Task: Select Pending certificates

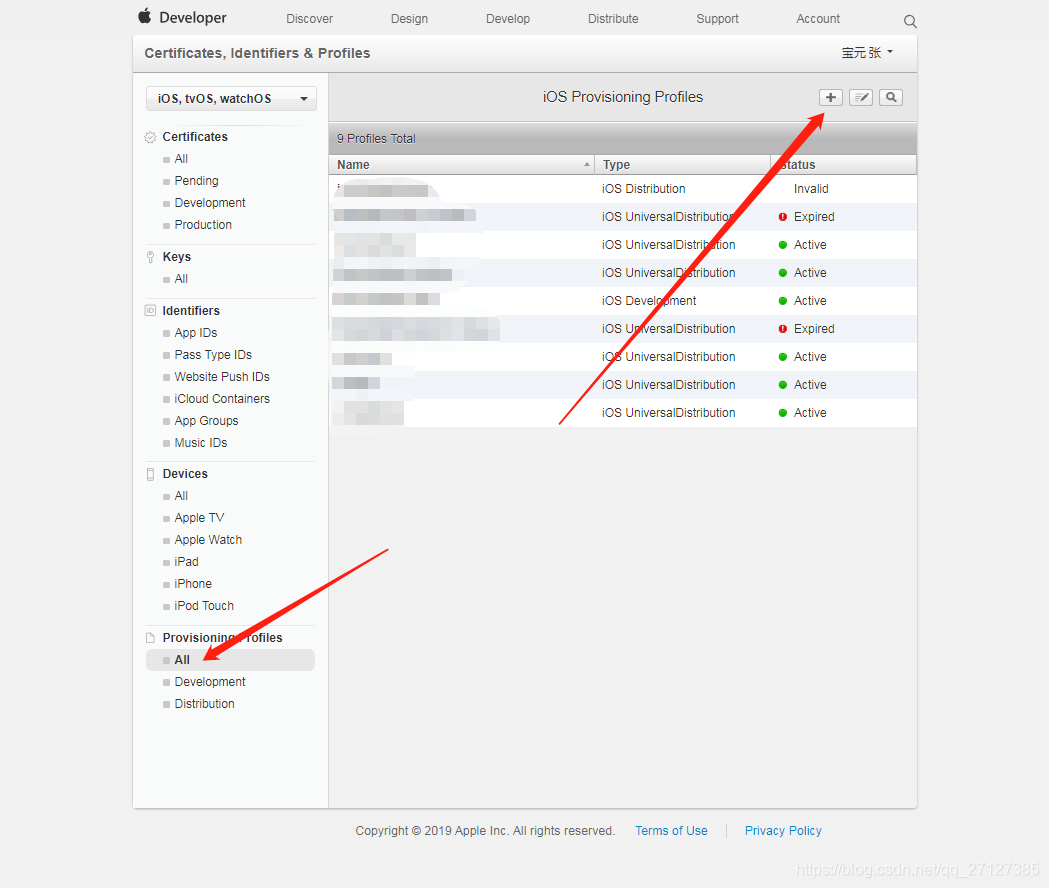Action: pyautogui.click(x=196, y=181)
